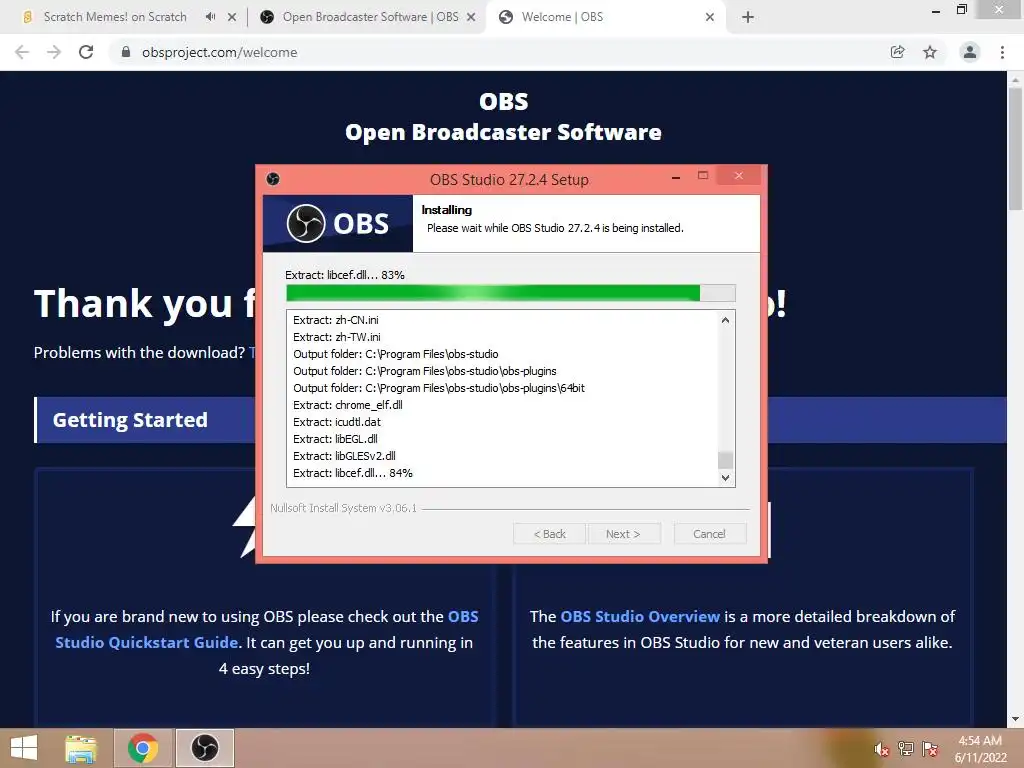Open the network tray icon
The height and width of the screenshot is (768, 1024).
pos(906,749)
